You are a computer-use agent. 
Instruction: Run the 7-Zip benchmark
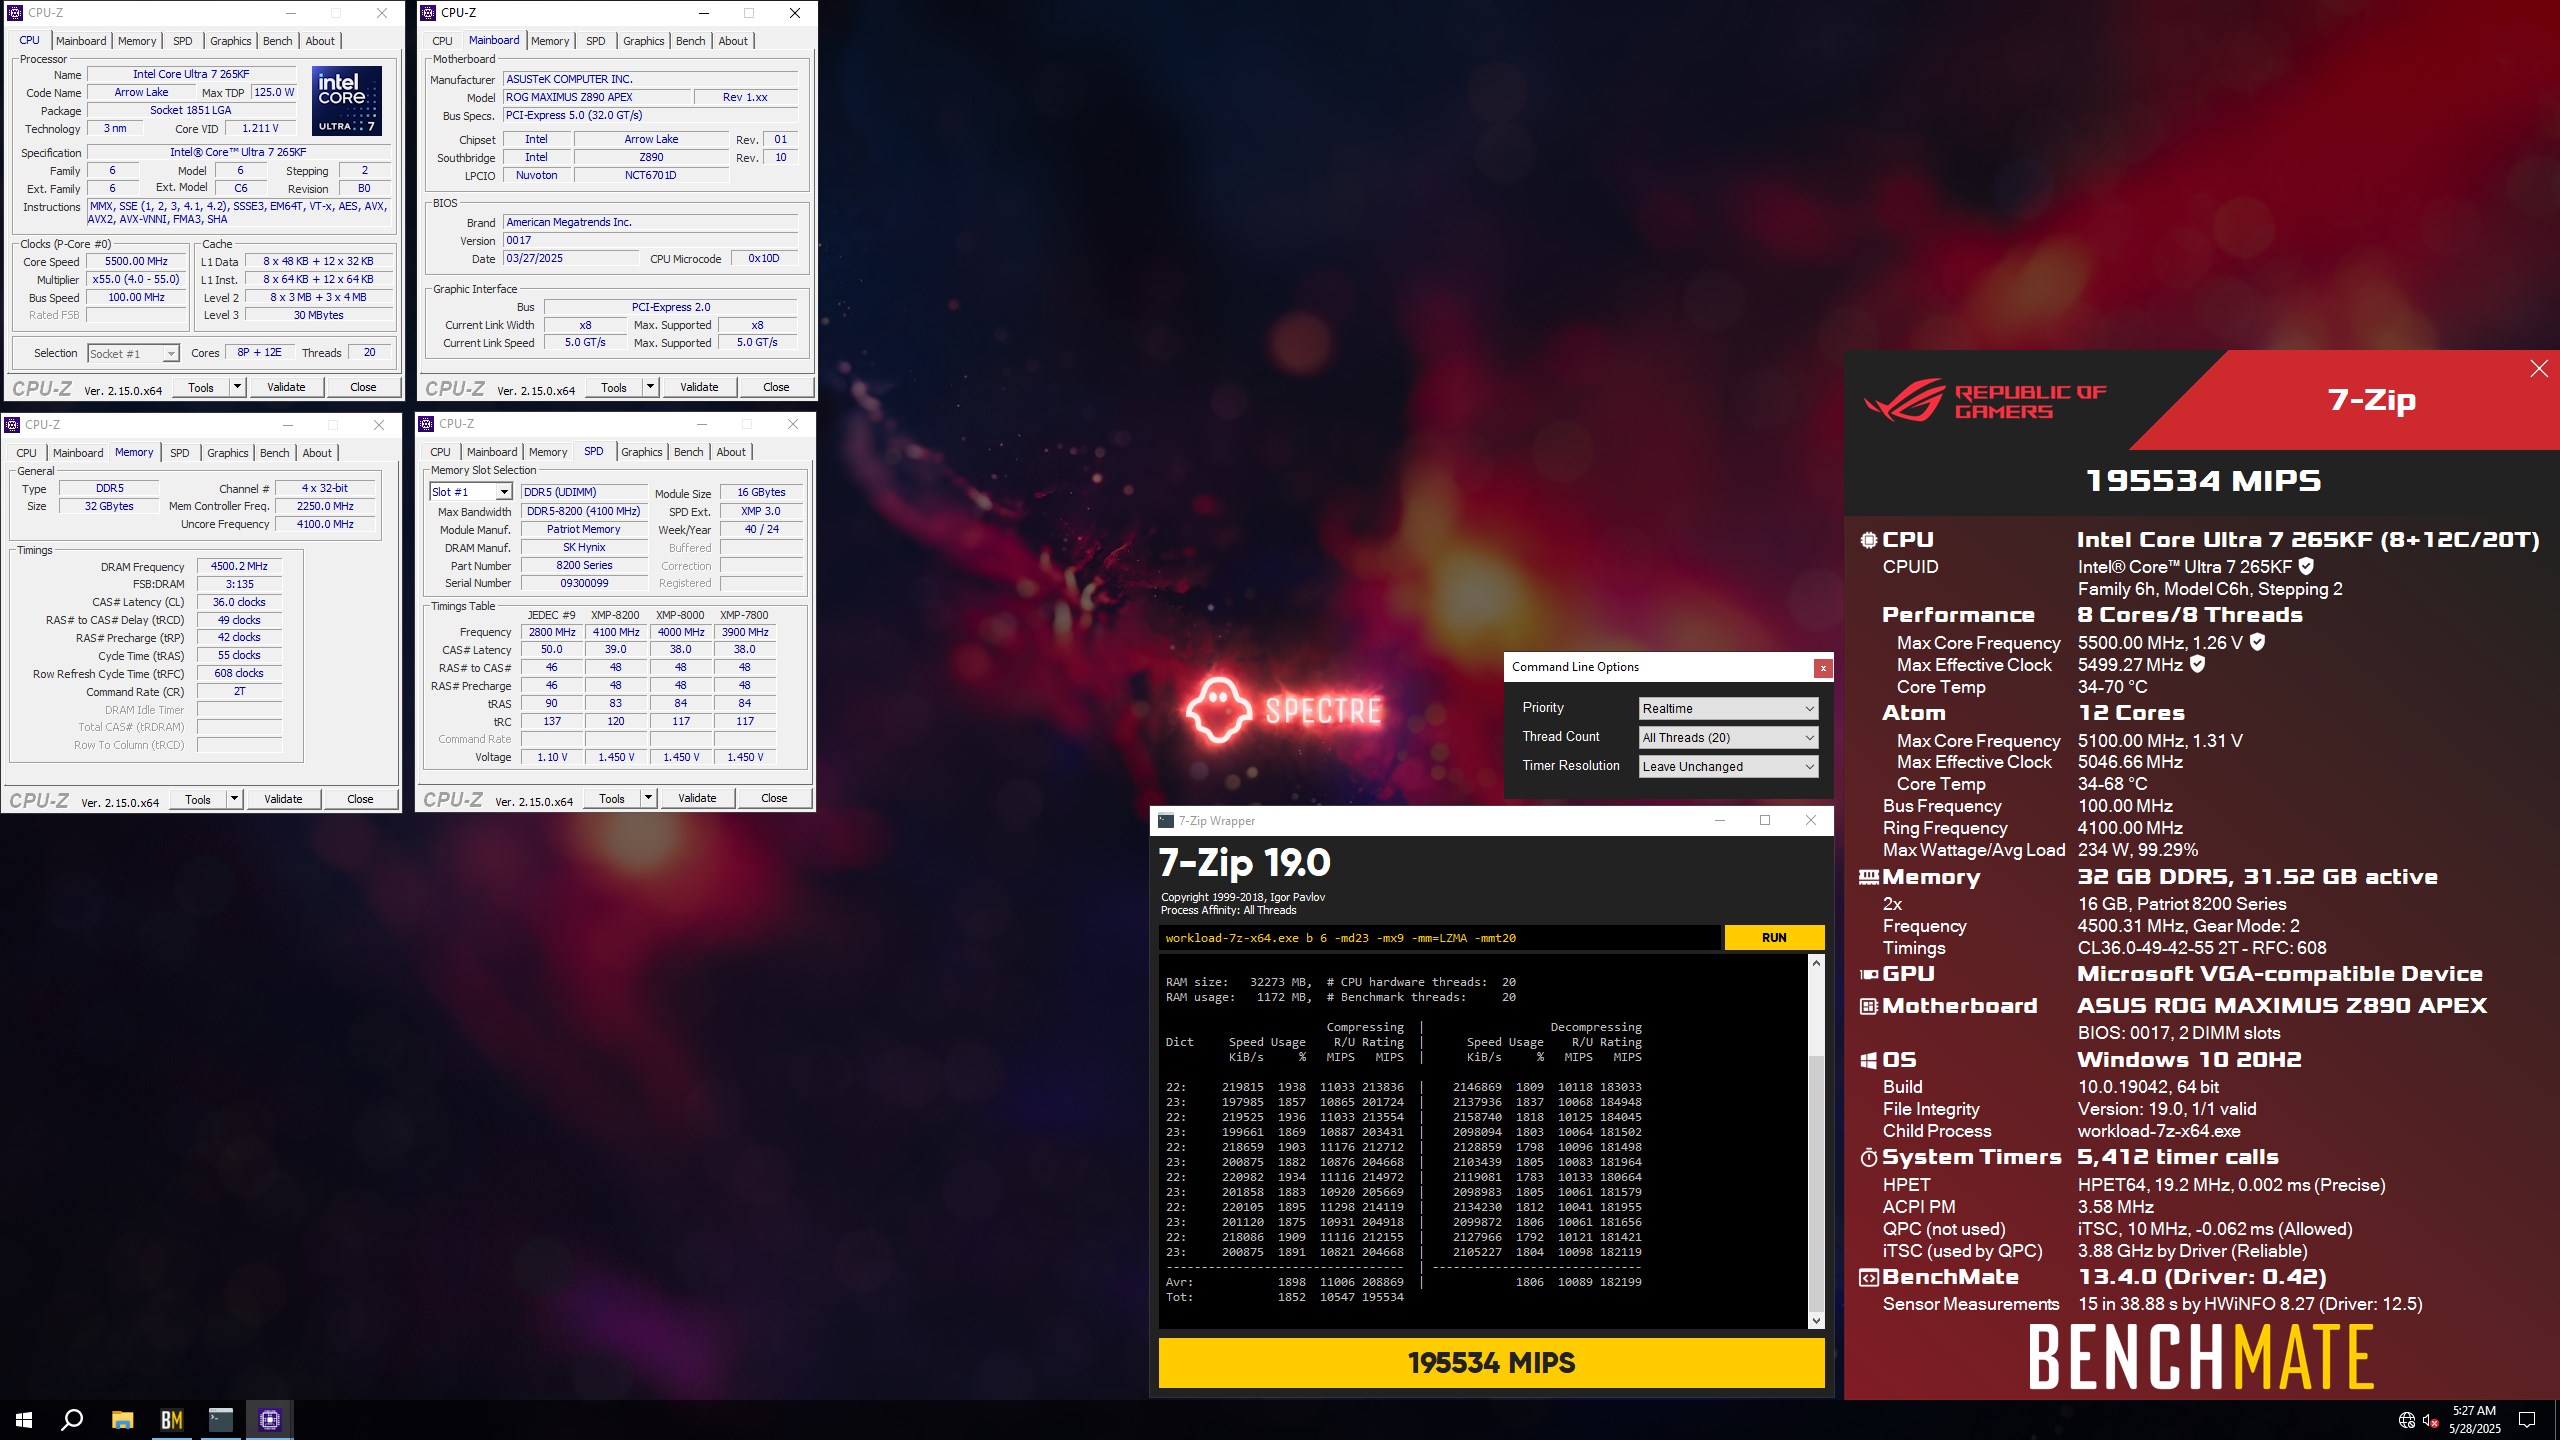click(x=1774, y=938)
